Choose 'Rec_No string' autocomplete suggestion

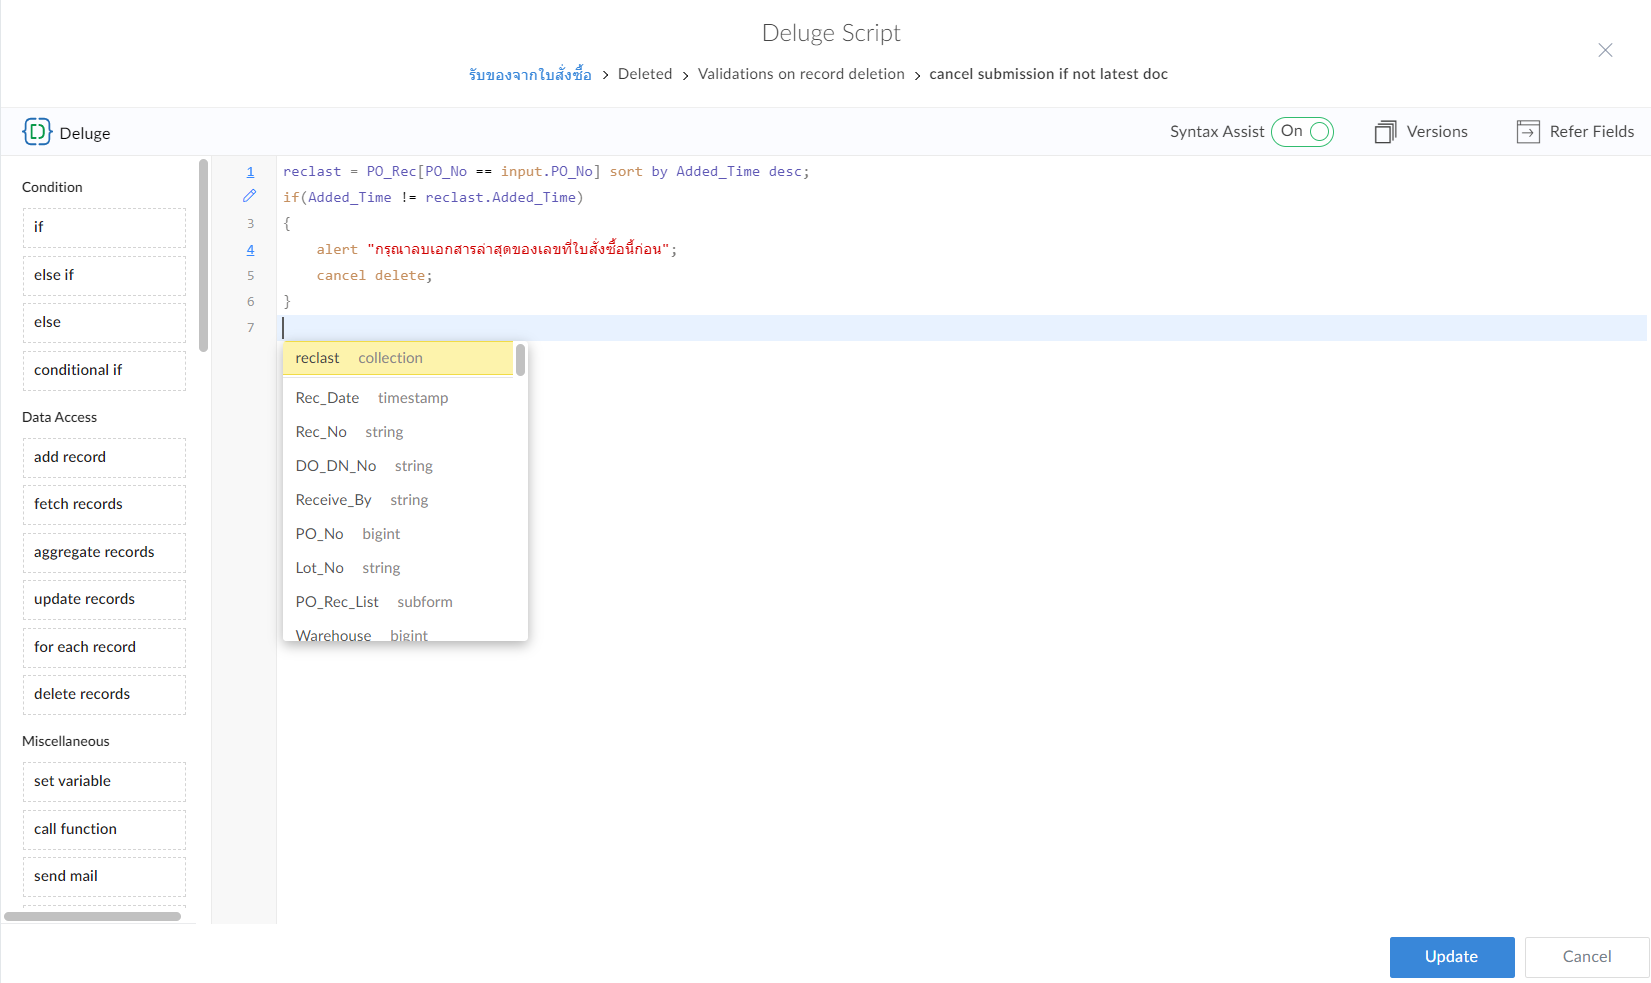pyautogui.click(x=398, y=432)
